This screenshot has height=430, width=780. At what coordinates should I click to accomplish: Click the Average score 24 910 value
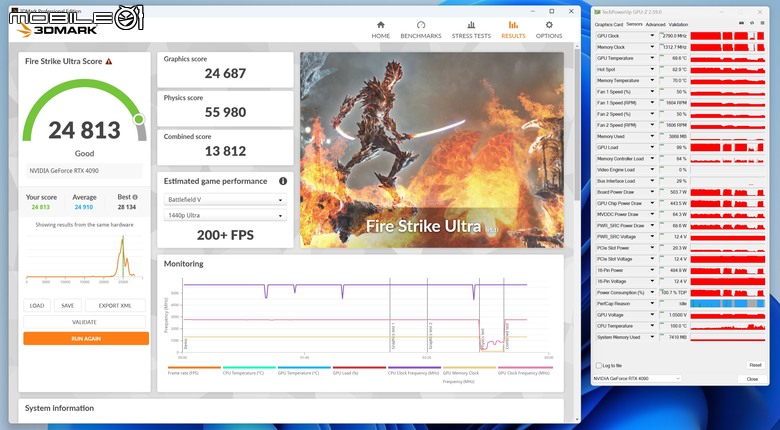(84, 207)
